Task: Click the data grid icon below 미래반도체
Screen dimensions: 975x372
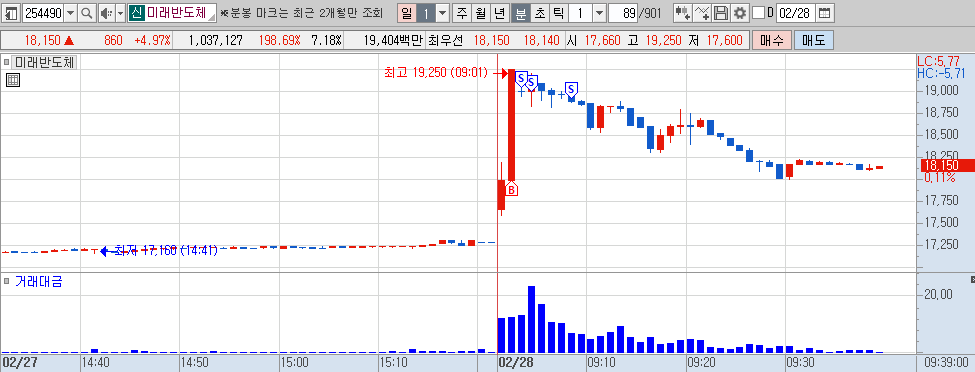Action: 12,80
